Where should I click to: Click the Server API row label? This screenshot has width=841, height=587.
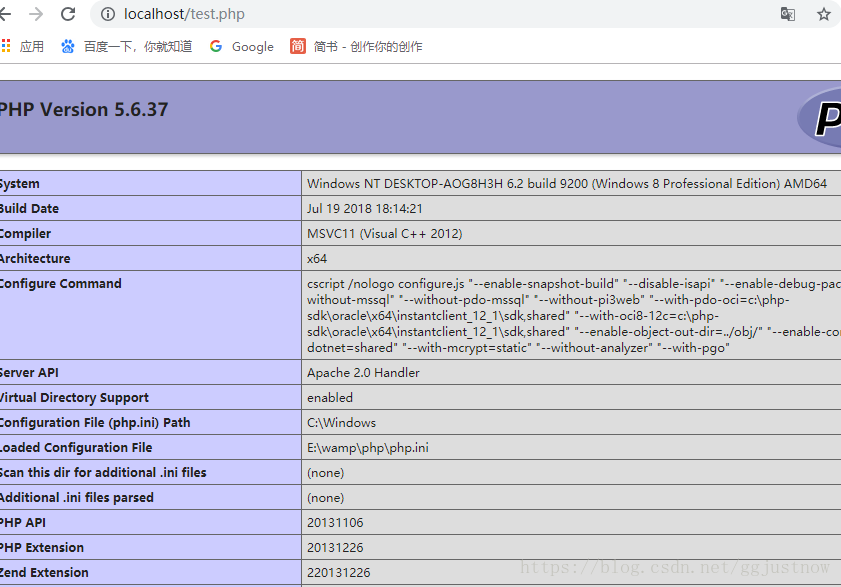click(x=29, y=372)
